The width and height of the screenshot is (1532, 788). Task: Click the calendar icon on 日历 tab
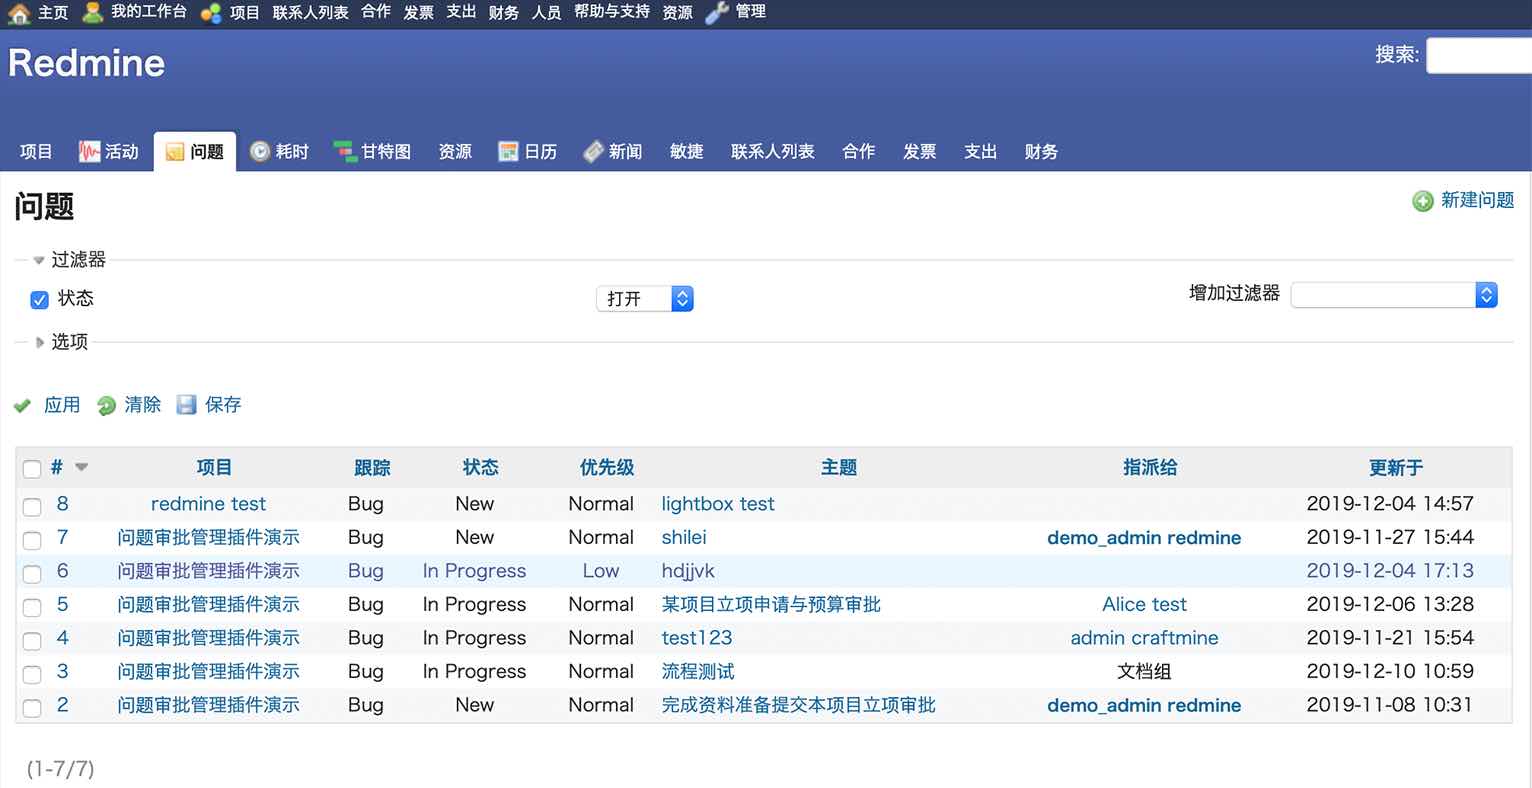(x=509, y=152)
